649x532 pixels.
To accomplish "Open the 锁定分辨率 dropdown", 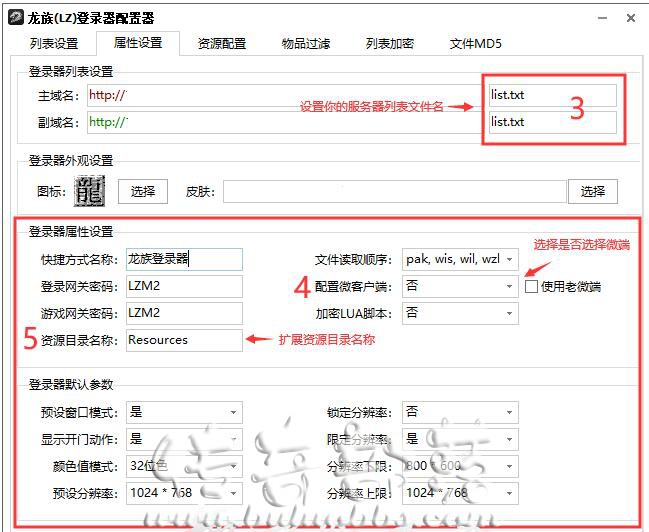I will tap(460, 412).
